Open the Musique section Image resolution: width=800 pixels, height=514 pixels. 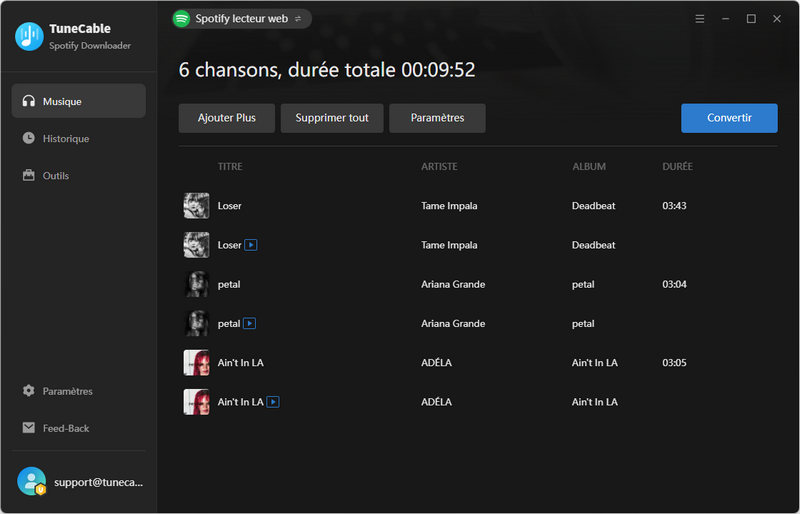[79, 101]
